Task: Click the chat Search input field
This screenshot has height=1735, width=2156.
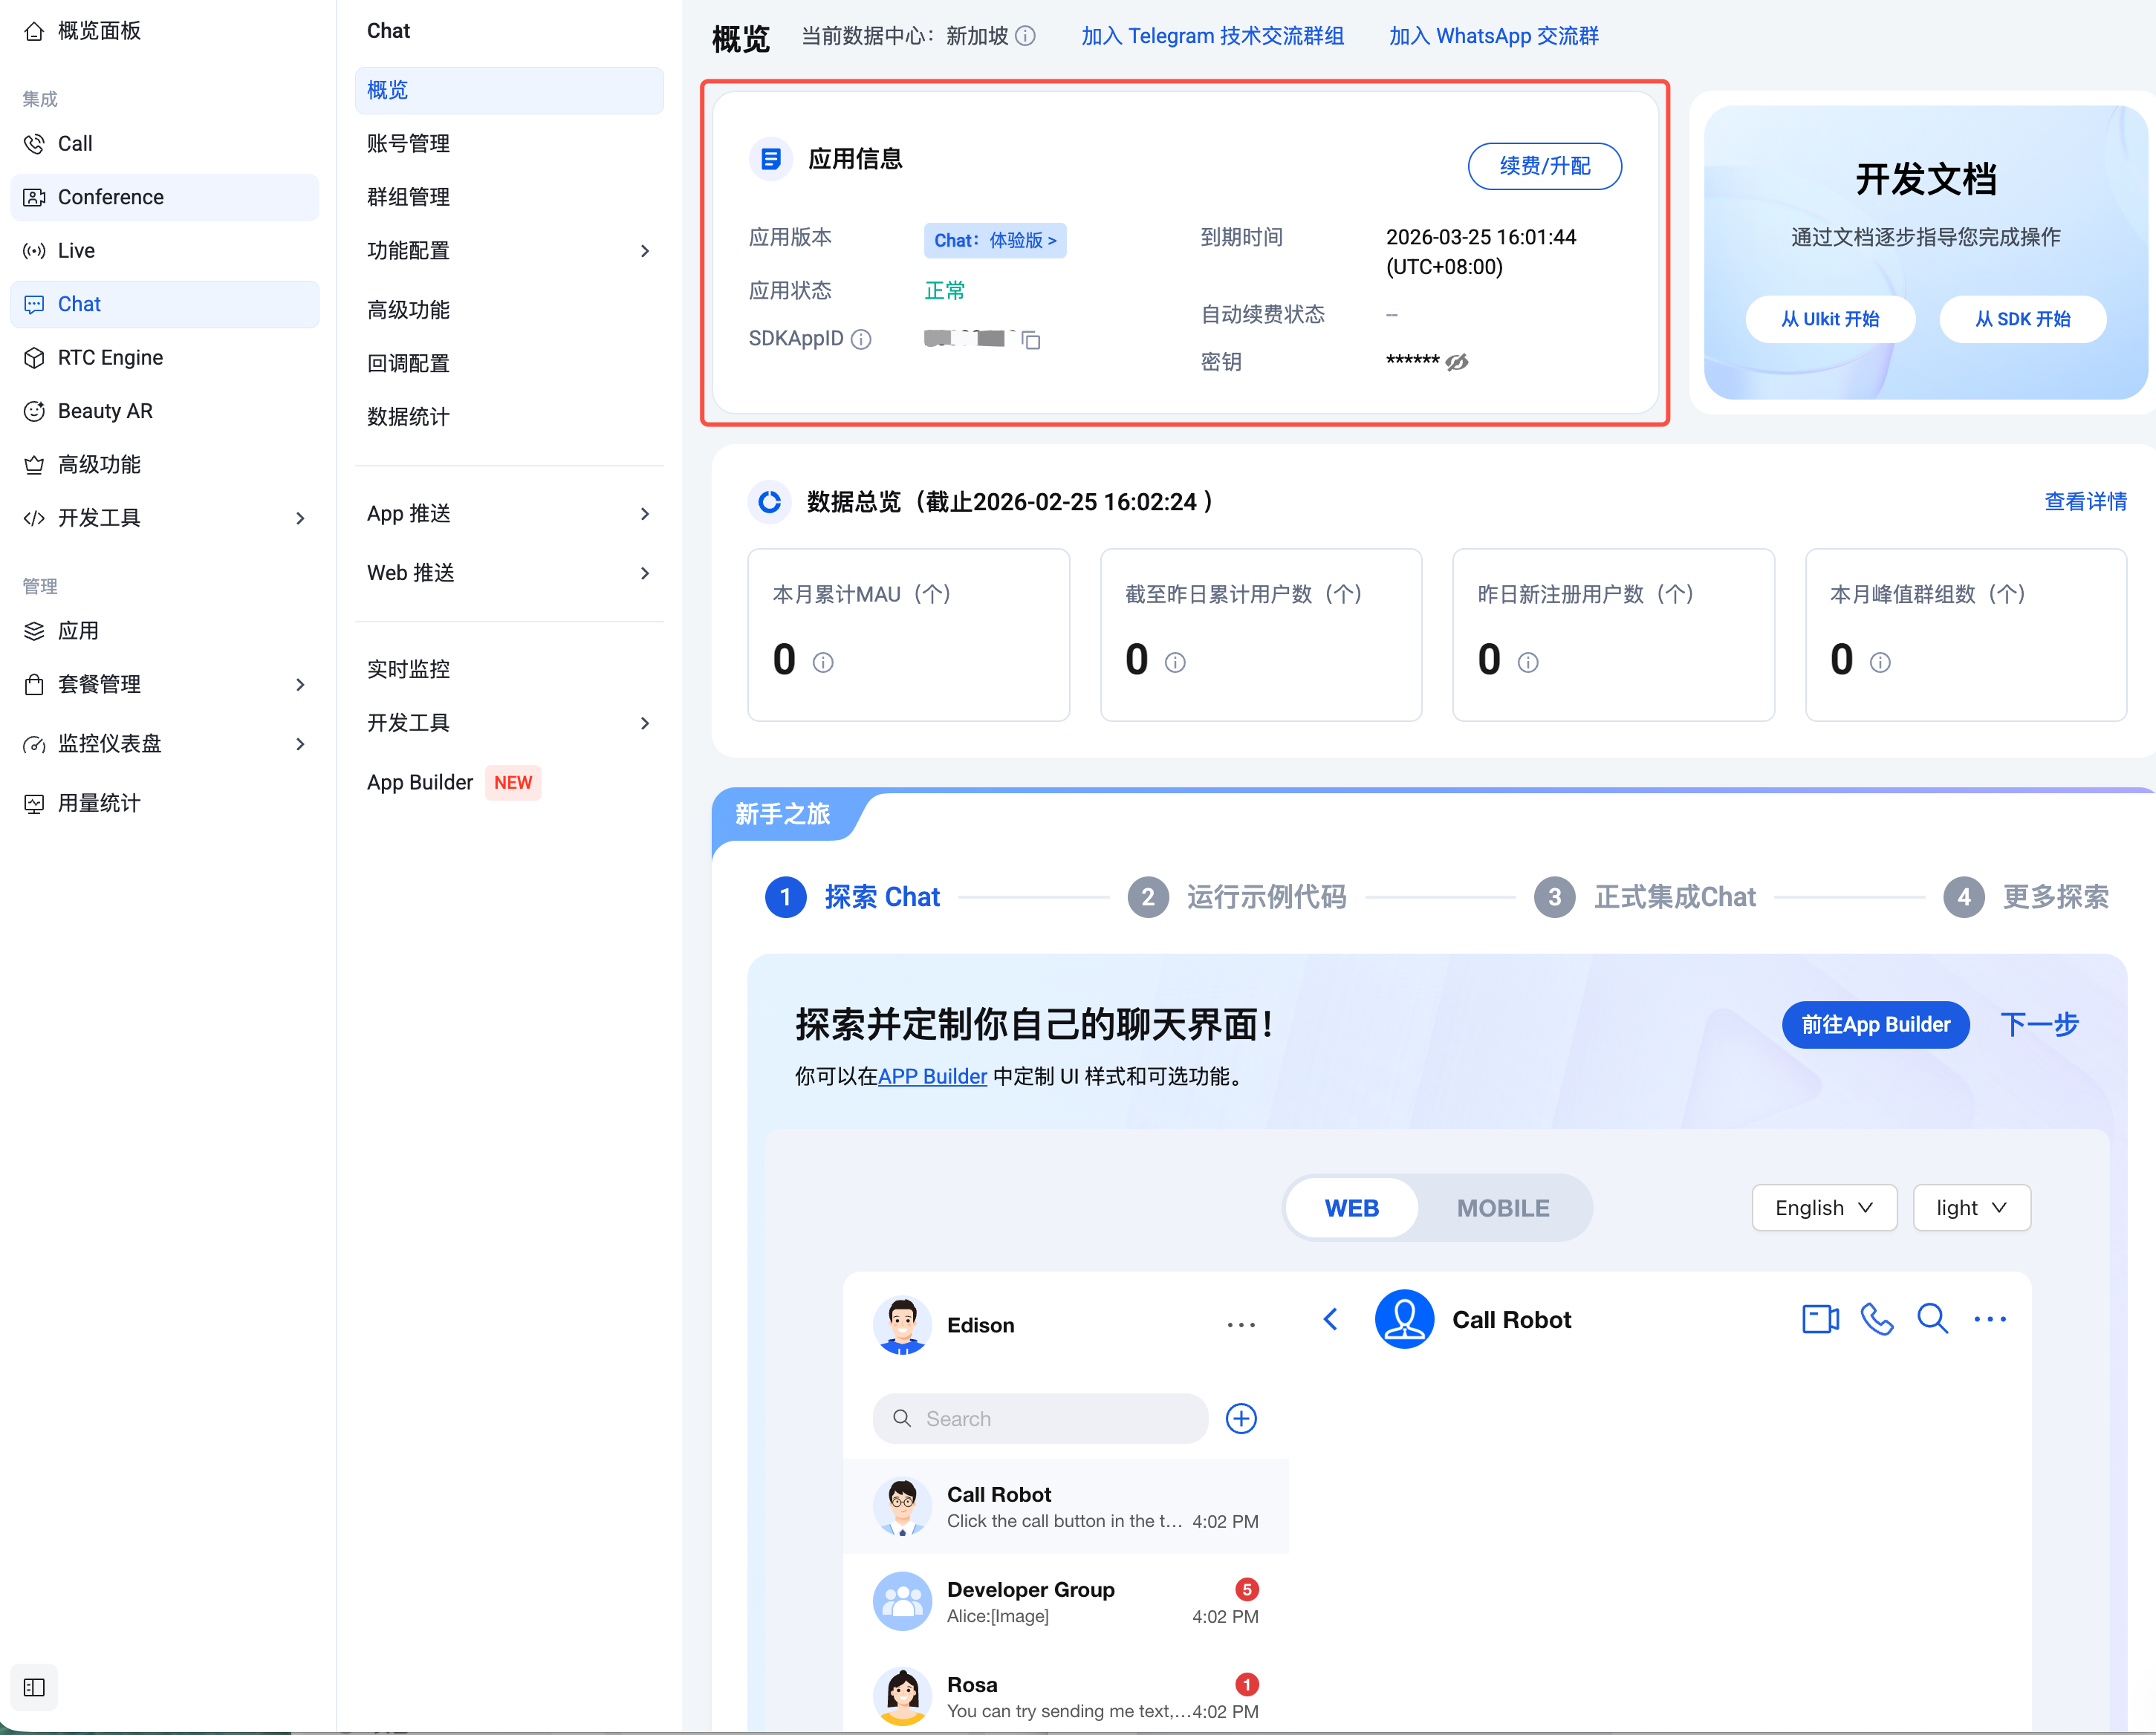Action: pyautogui.click(x=1040, y=1418)
